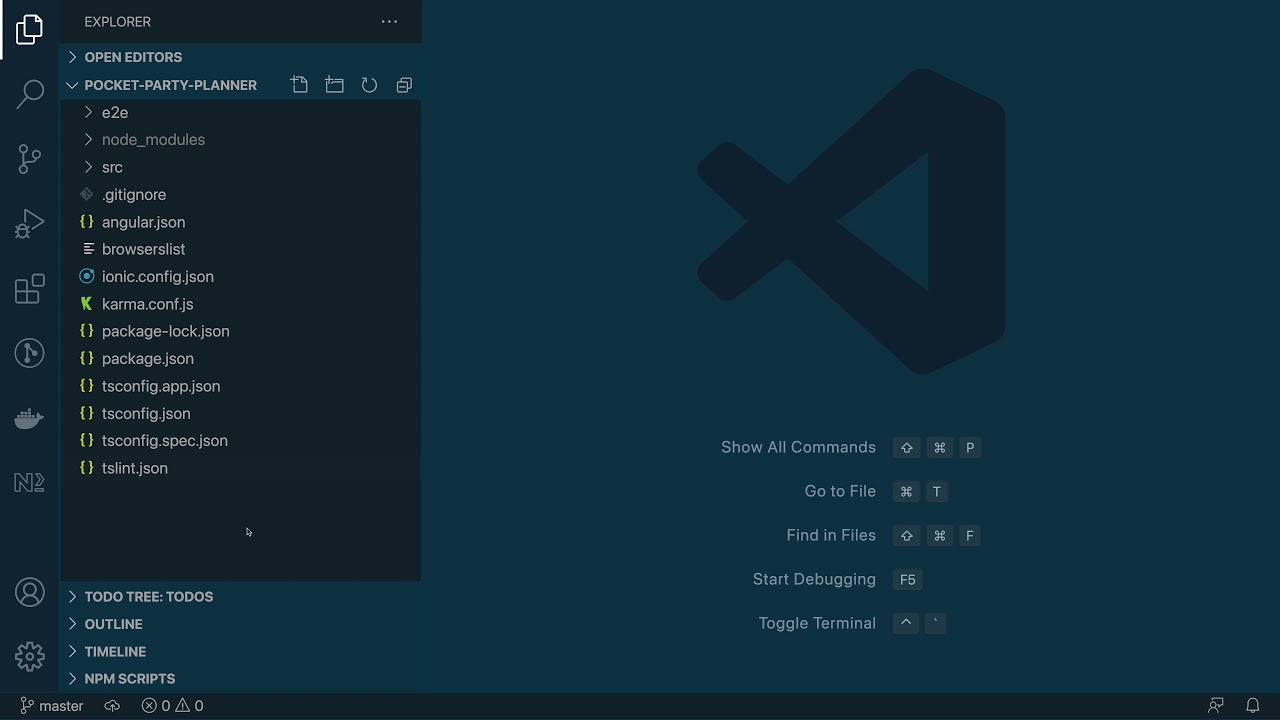Expand the src folder
1280x720 pixels.
click(241, 167)
